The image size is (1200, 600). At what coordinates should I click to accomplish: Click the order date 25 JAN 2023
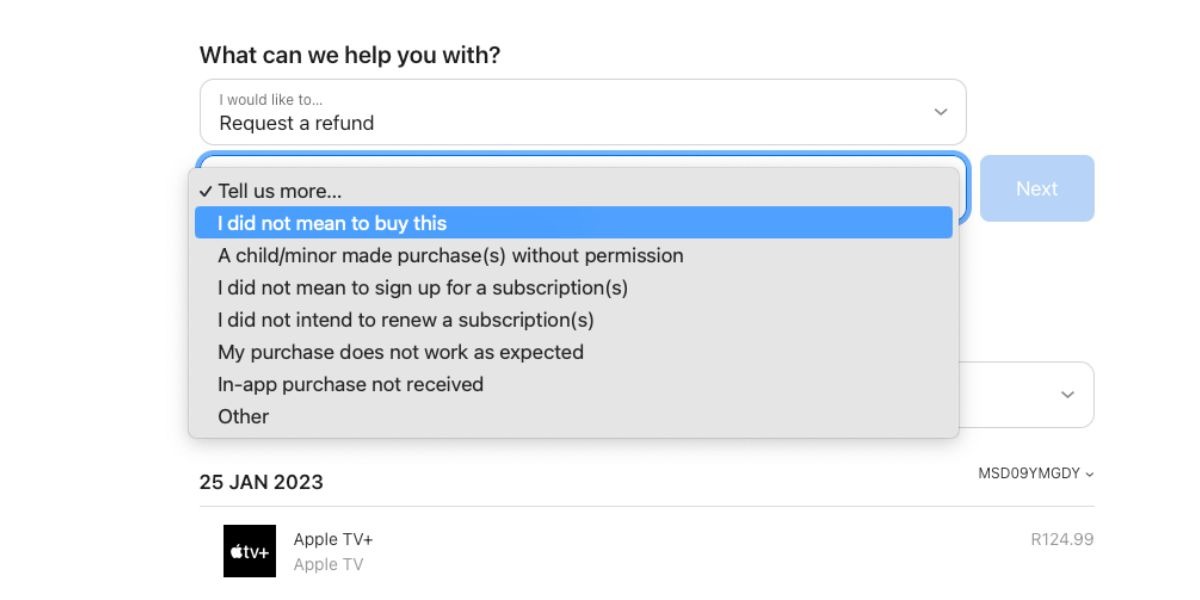click(260, 482)
